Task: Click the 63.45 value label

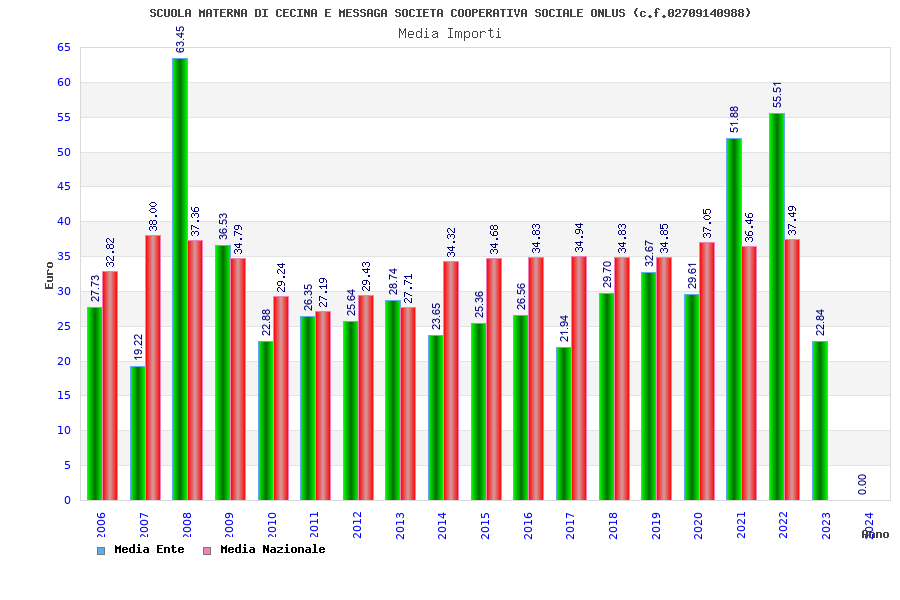Action: tap(180, 40)
